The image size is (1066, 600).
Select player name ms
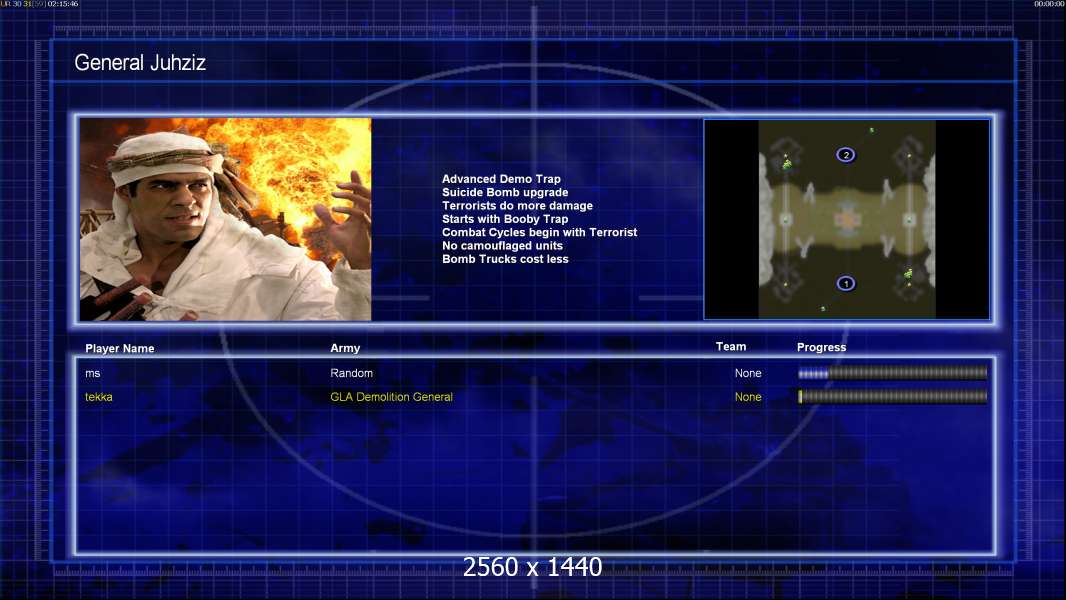click(x=92, y=374)
